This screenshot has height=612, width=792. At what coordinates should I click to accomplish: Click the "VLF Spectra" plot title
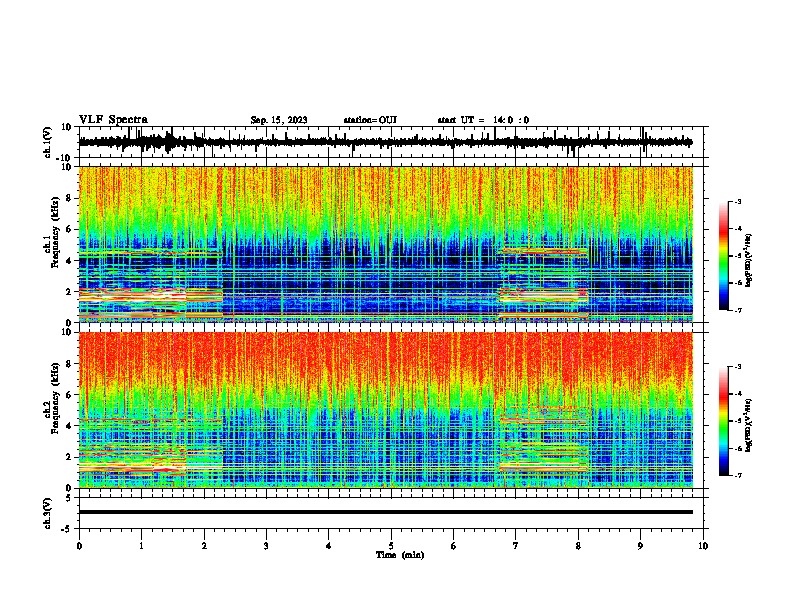tap(113, 120)
